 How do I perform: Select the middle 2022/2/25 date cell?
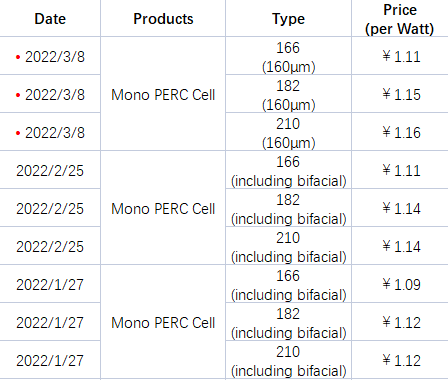point(50,208)
